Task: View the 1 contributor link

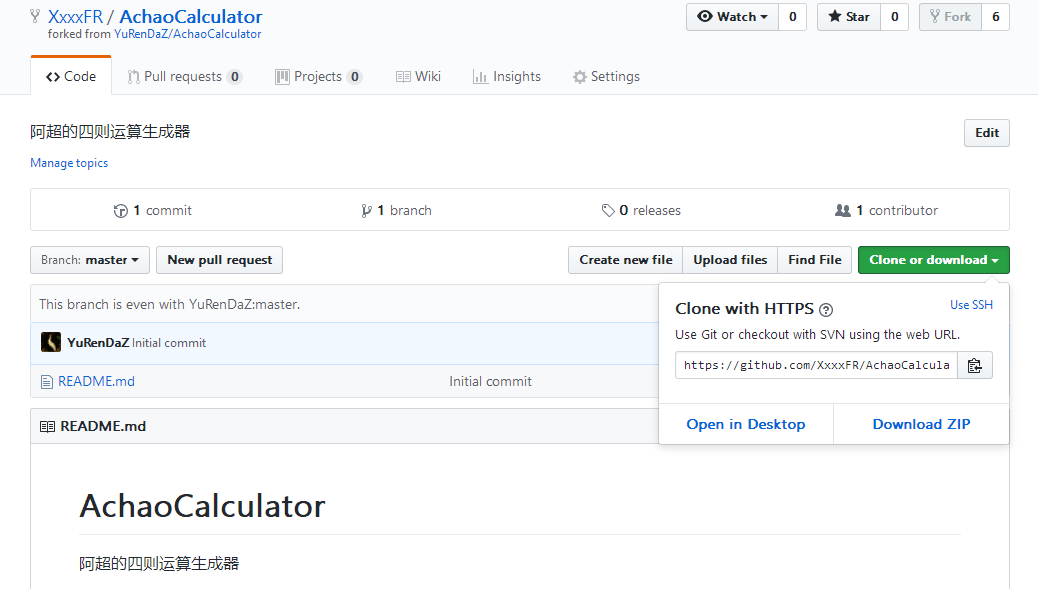Action: 886,210
